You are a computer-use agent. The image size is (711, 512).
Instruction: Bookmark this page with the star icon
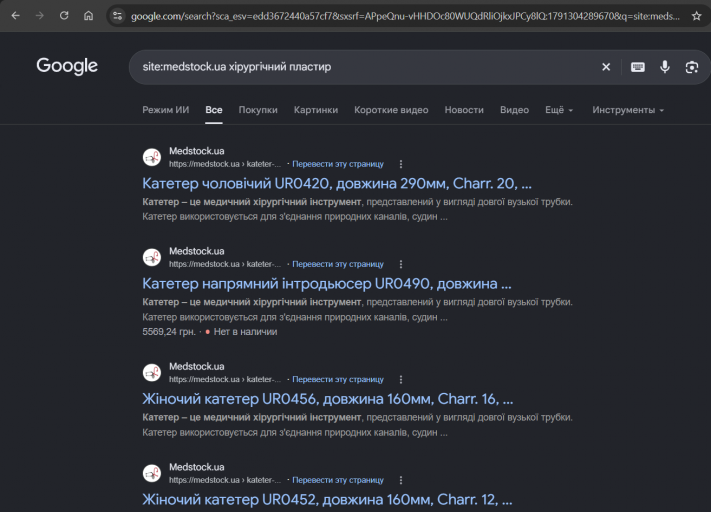point(696,16)
